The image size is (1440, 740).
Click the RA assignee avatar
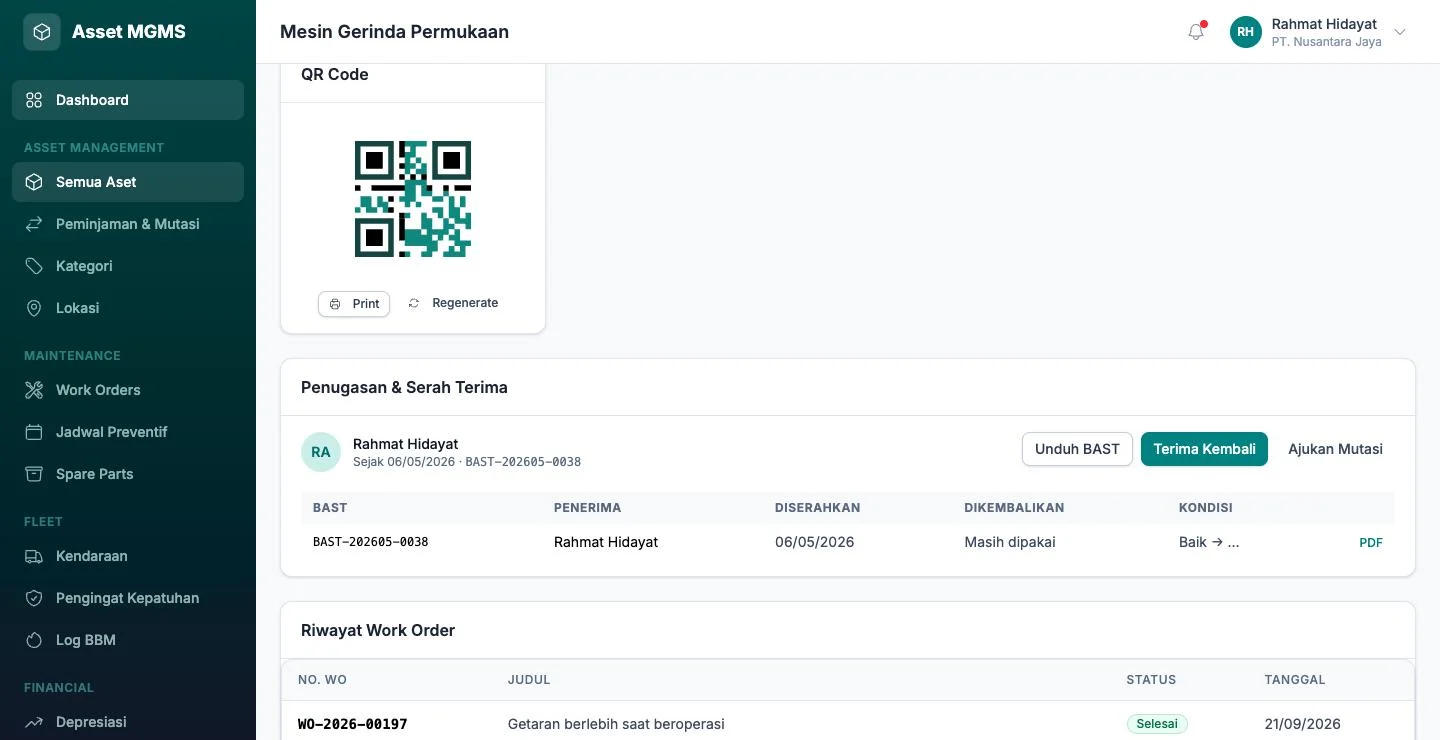click(321, 452)
